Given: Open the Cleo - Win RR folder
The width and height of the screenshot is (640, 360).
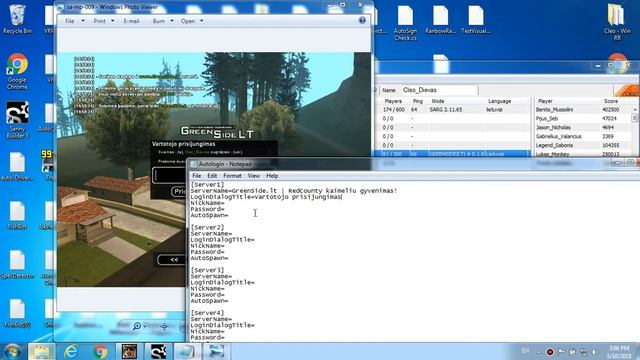Looking at the screenshot, I should 617,22.
